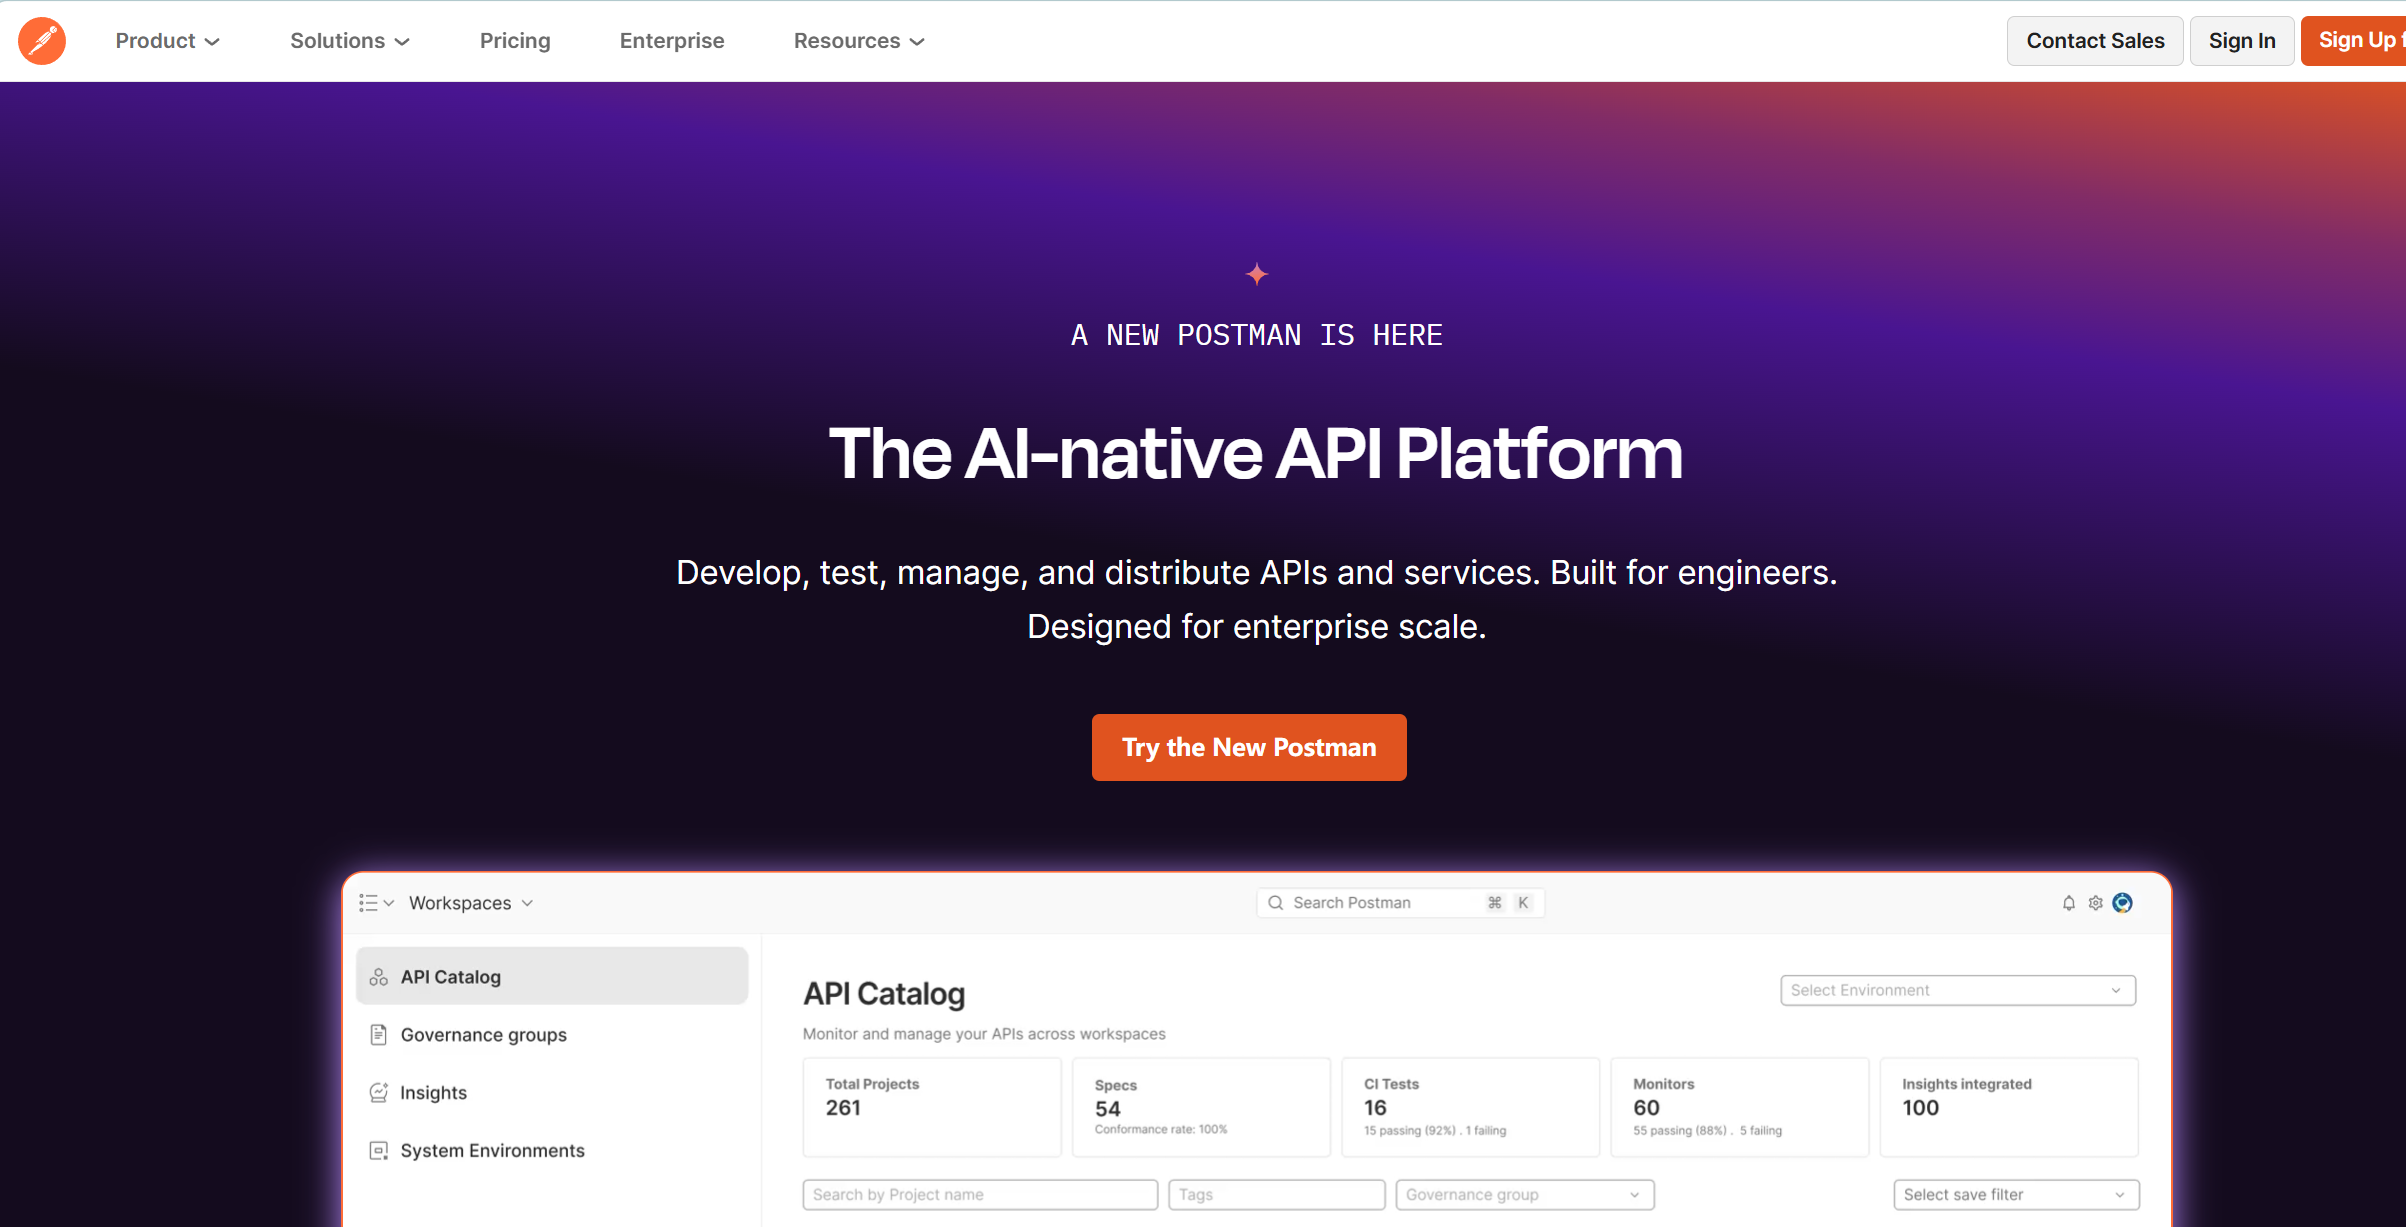Click the Search by Project name field
This screenshot has width=2406, height=1227.
[x=980, y=1195]
